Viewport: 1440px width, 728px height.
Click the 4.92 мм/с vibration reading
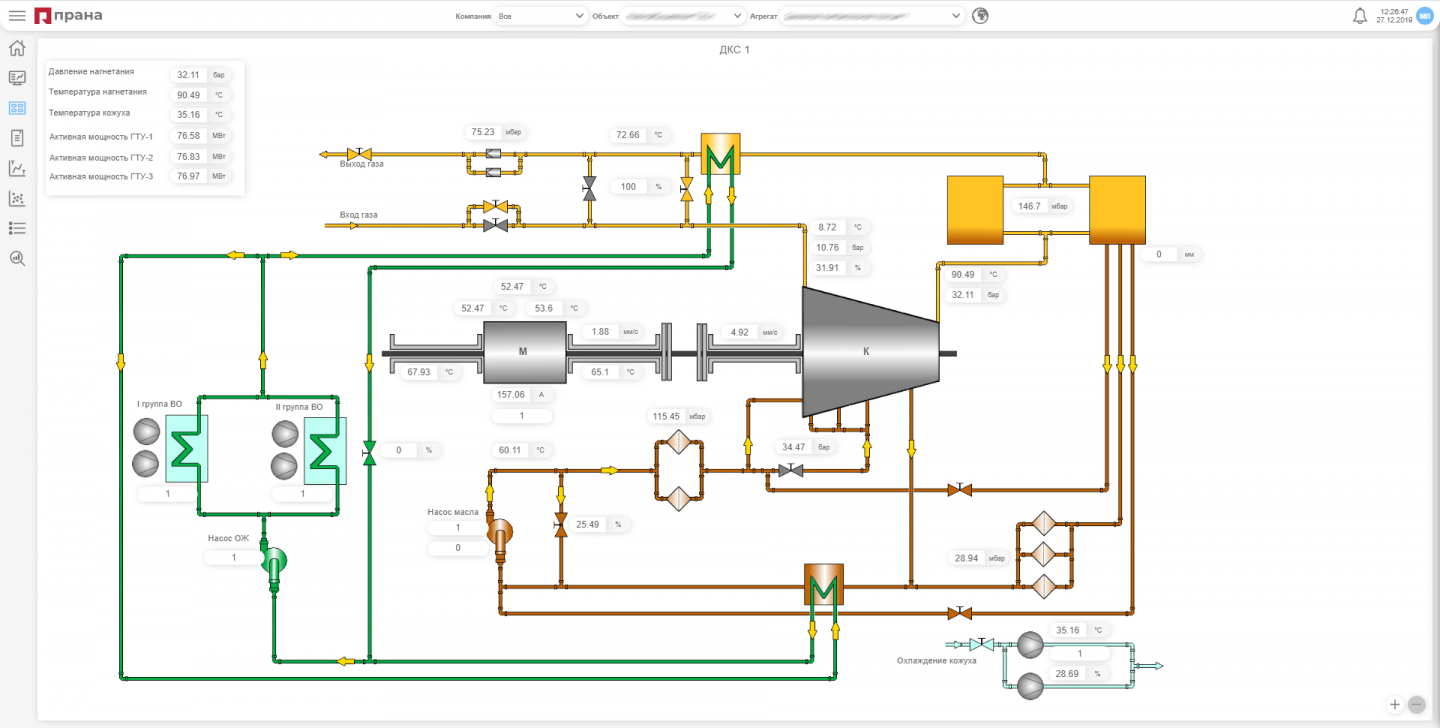(752, 332)
